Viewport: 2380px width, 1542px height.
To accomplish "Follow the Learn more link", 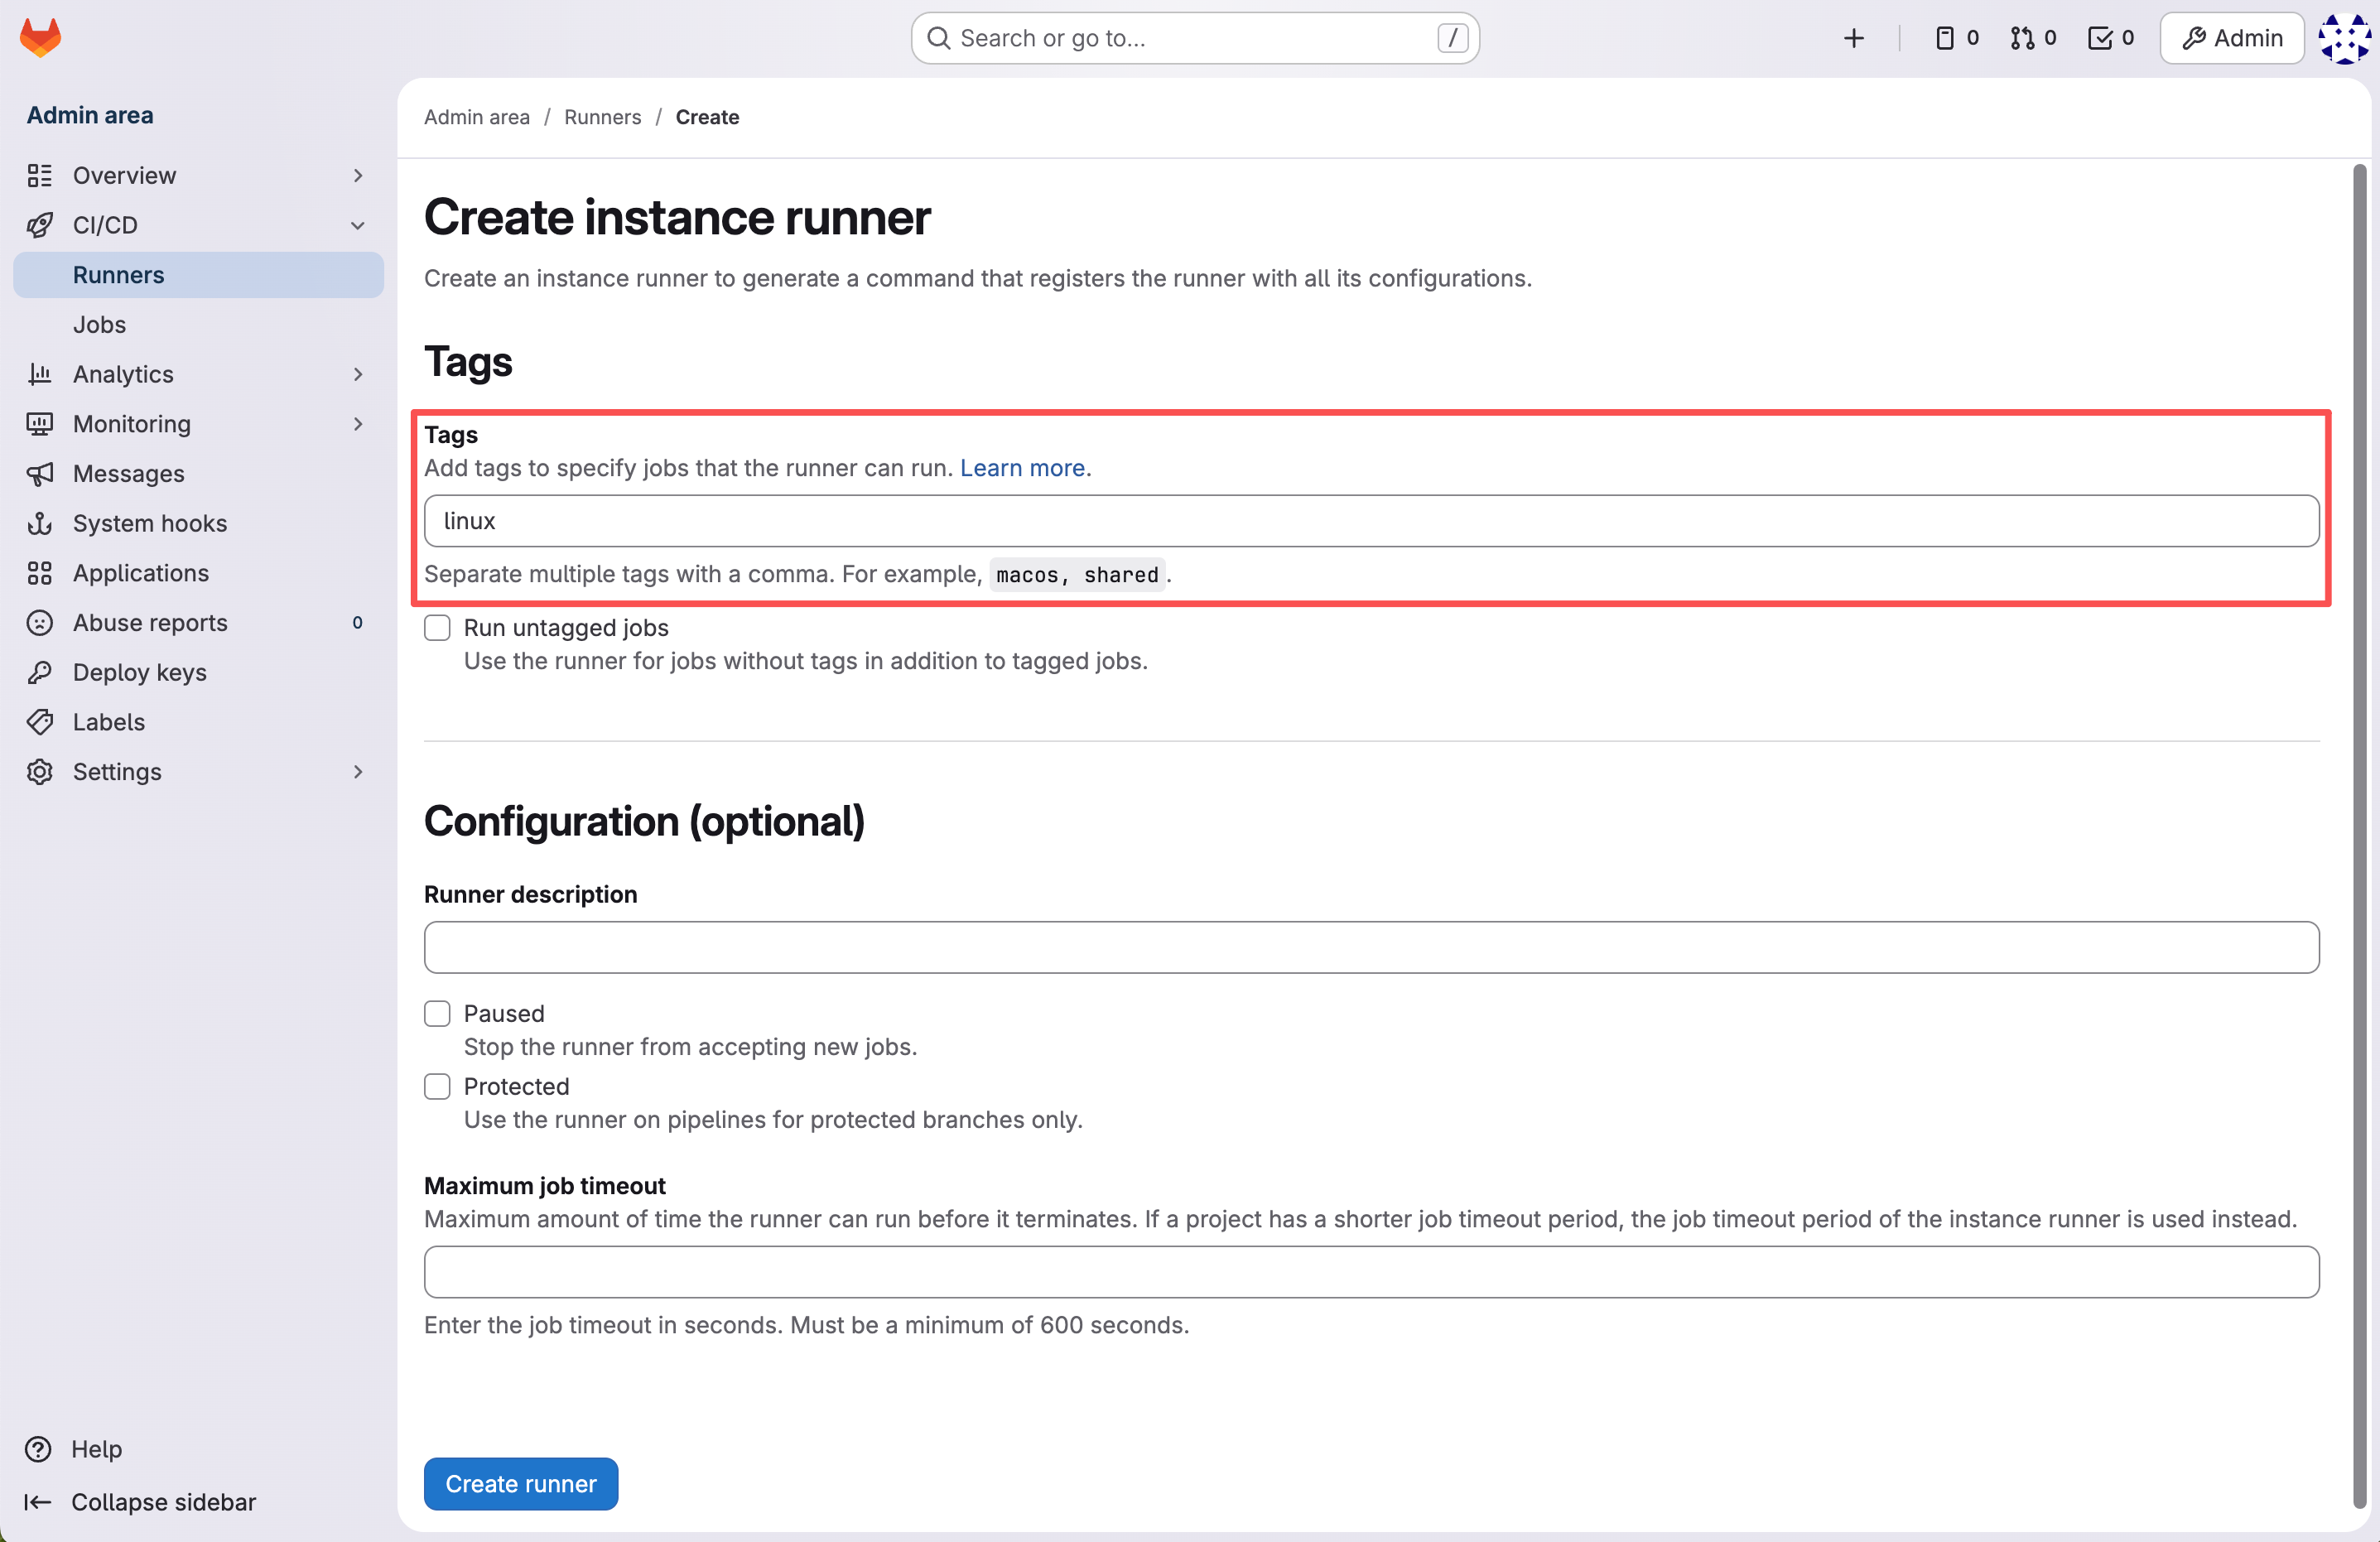I will (1022, 468).
